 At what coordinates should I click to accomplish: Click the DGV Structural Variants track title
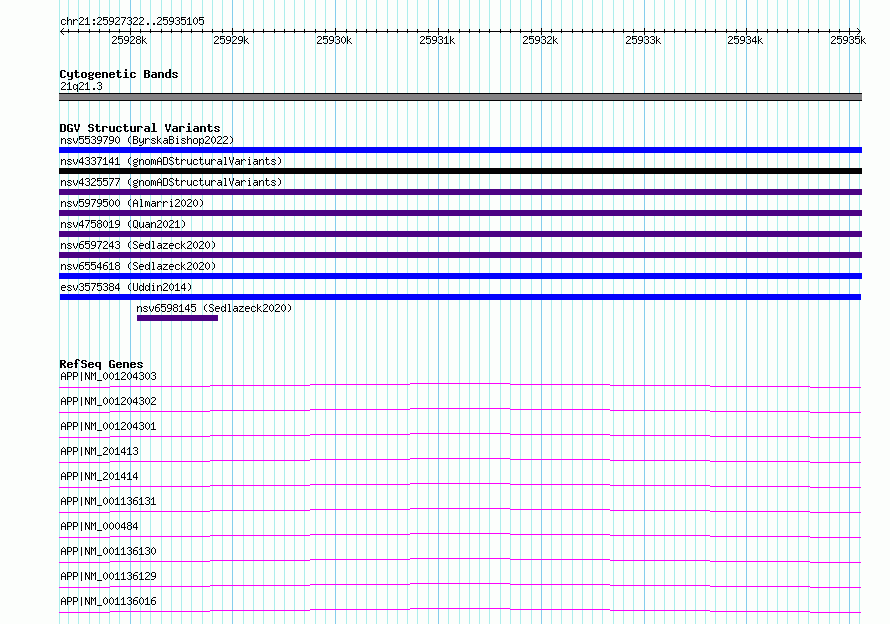click(140, 128)
